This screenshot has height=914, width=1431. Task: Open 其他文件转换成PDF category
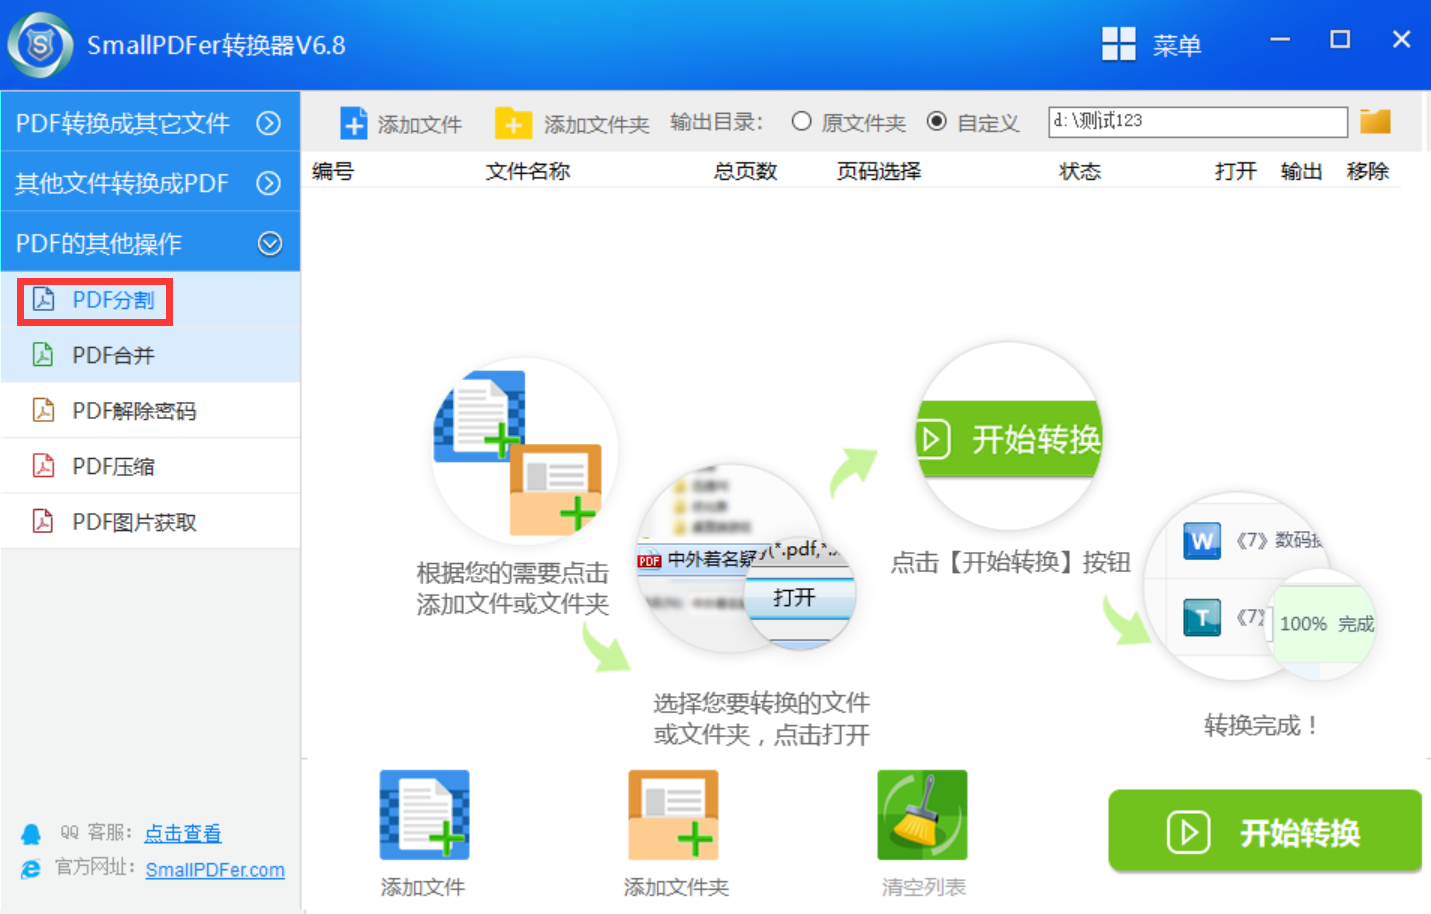click(x=150, y=182)
